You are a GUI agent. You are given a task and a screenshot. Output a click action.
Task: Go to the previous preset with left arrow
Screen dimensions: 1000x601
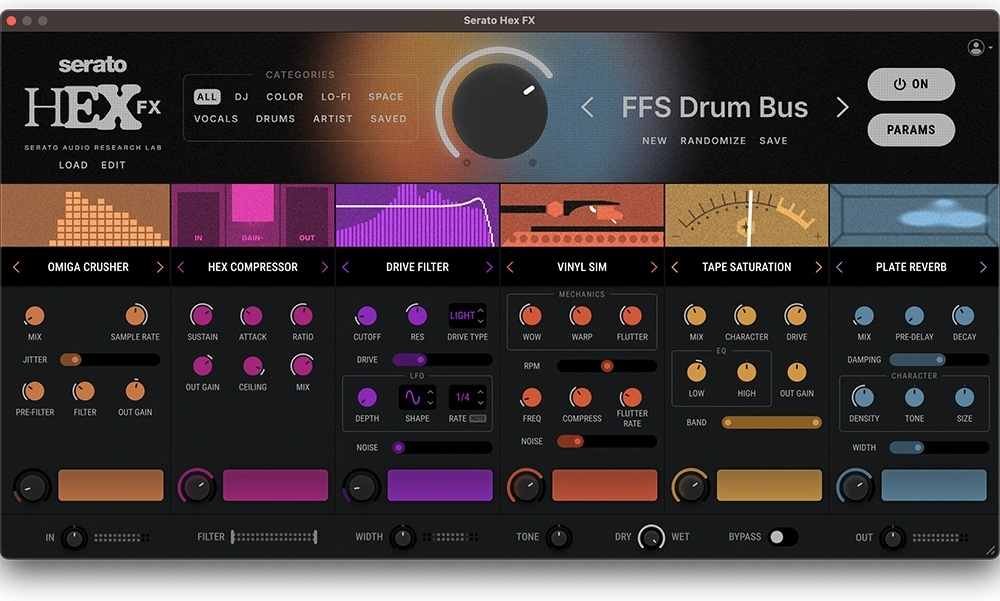pyautogui.click(x=587, y=107)
